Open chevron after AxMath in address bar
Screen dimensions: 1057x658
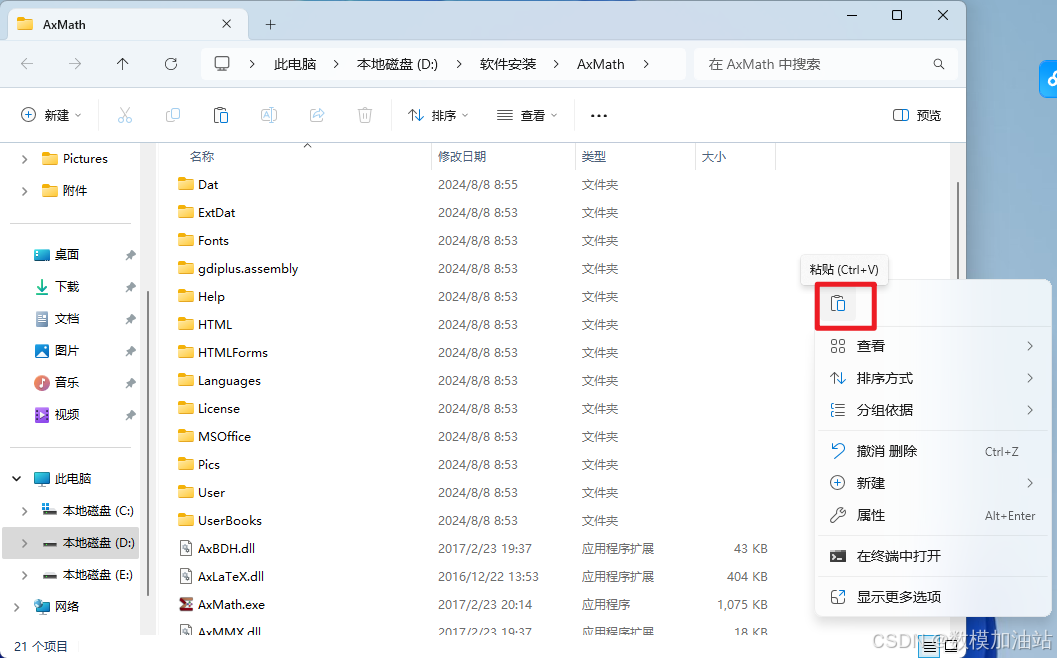click(646, 64)
